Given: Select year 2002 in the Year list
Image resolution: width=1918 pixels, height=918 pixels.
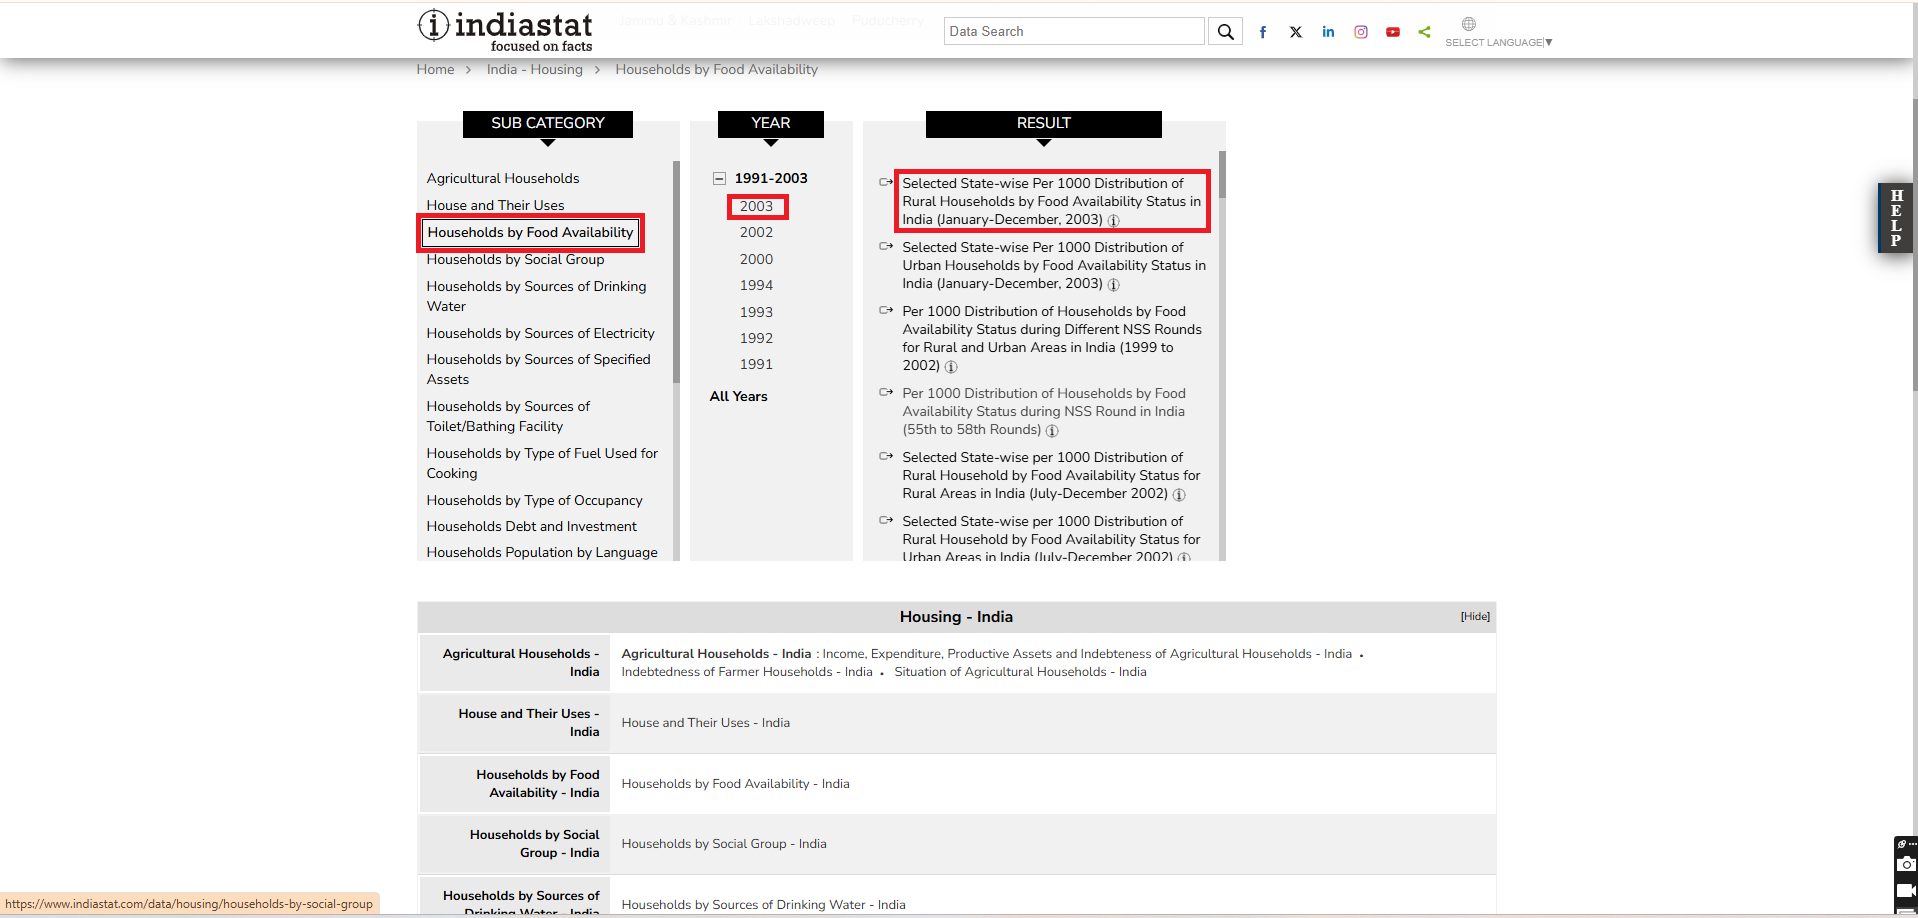Looking at the screenshot, I should coord(756,232).
